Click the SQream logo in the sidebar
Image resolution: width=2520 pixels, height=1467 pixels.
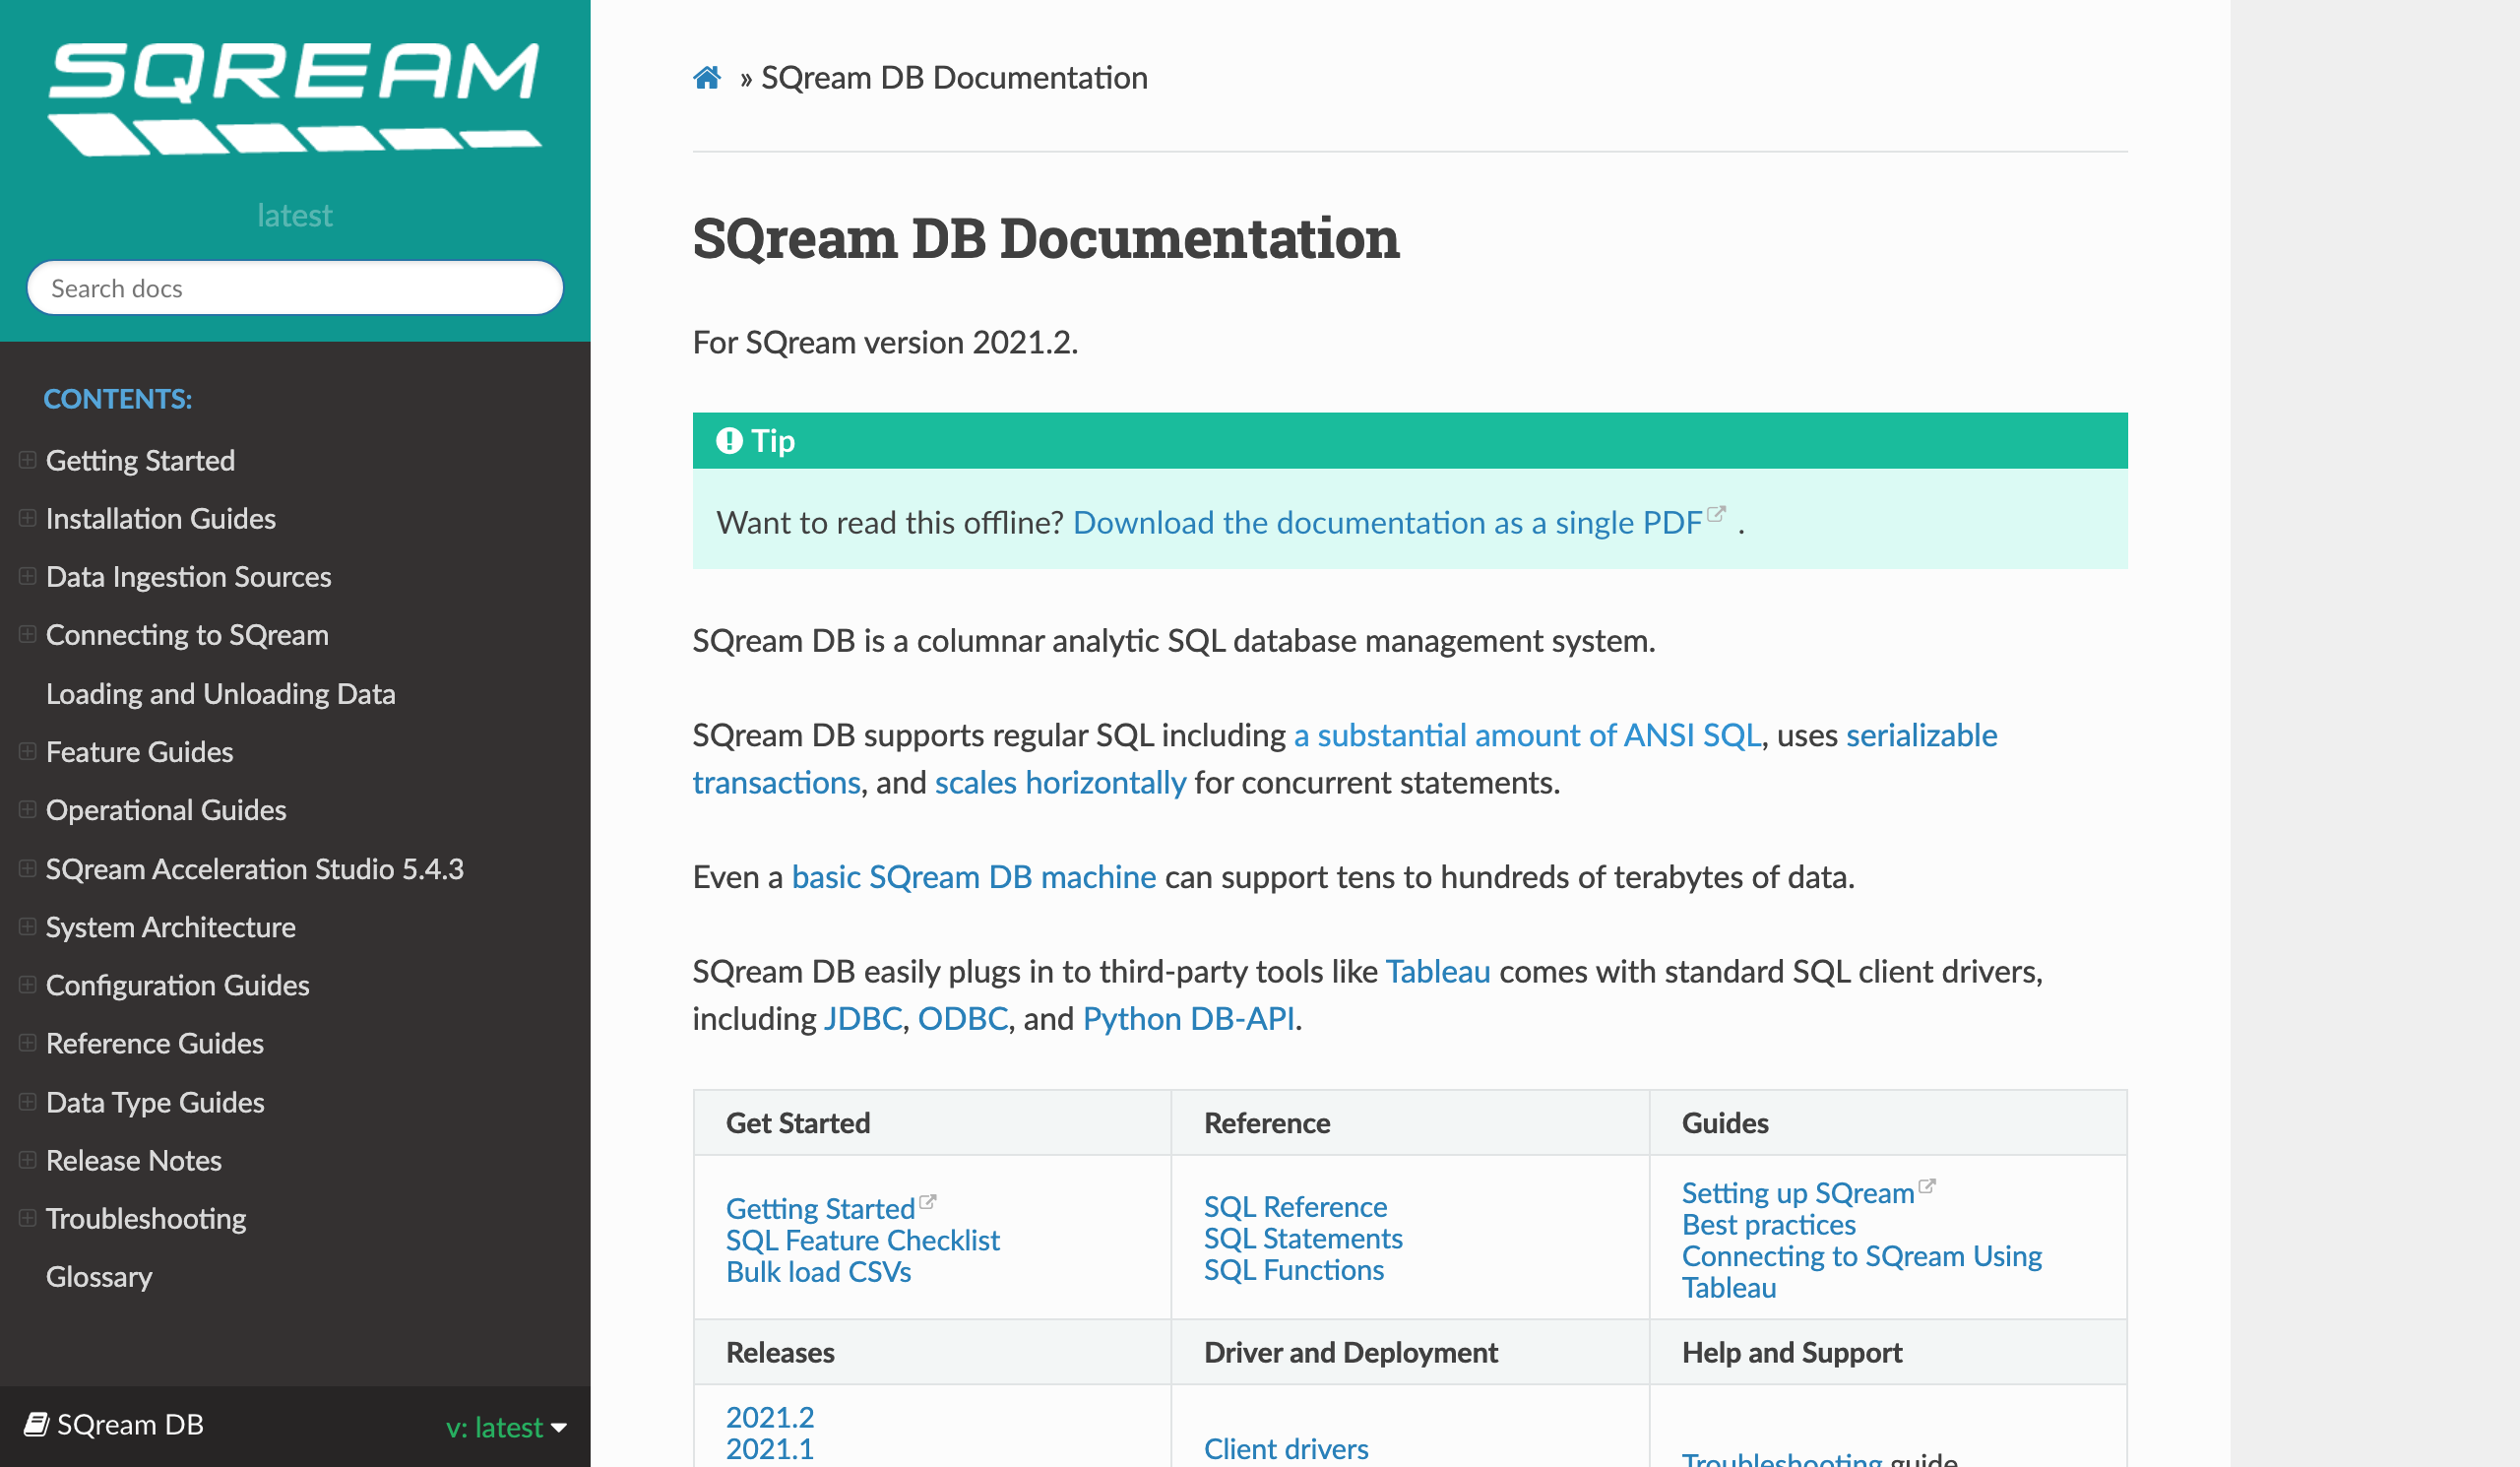[295, 98]
